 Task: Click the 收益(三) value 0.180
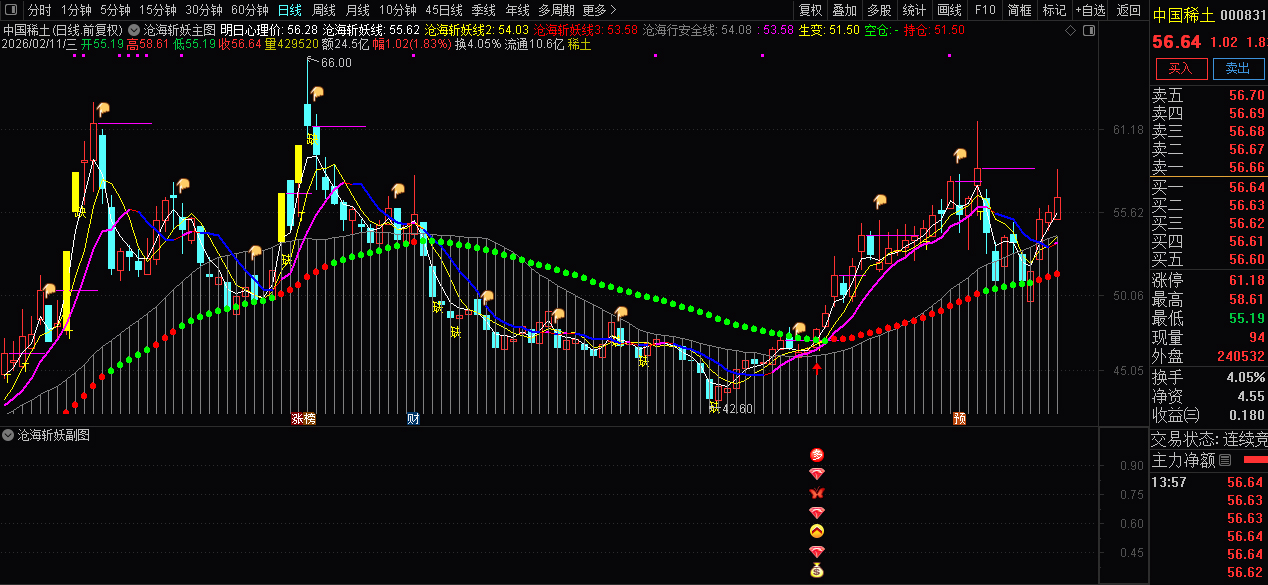coord(1246,415)
